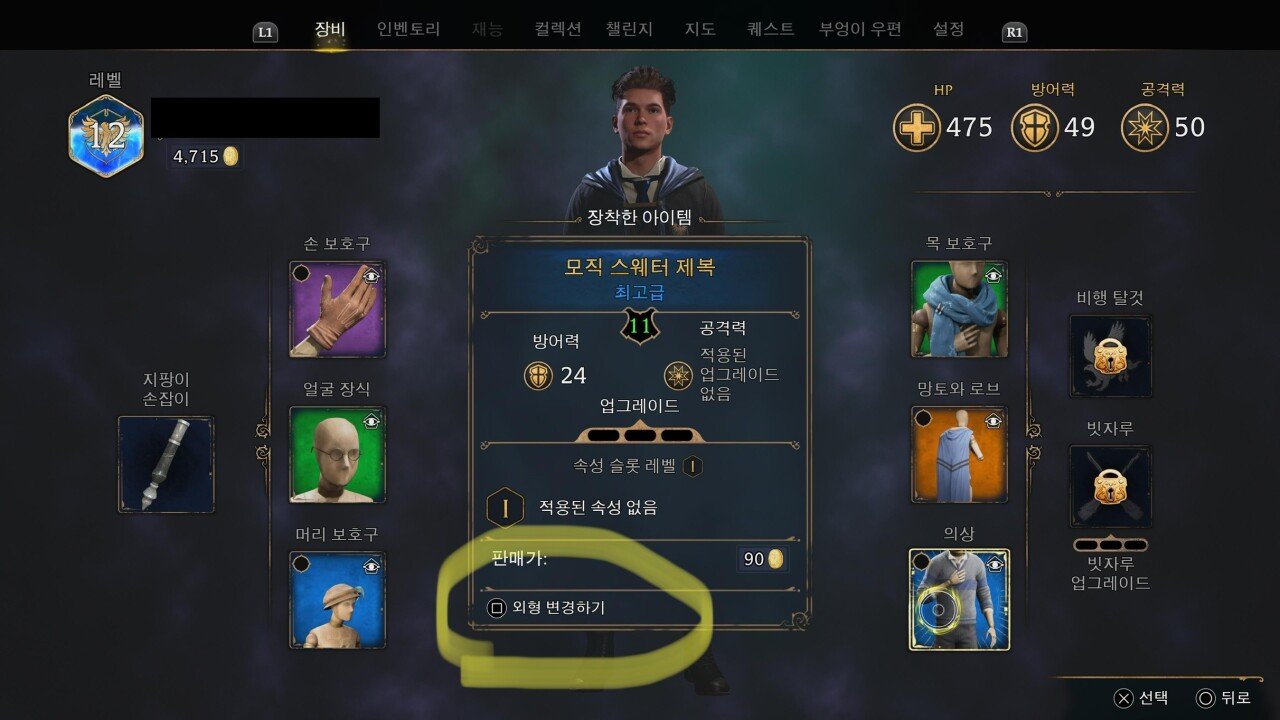Image resolution: width=1280 pixels, height=720 pixels.
Task: Select the 머리 보호구 hat slot
Action: (x=338, y=600)
